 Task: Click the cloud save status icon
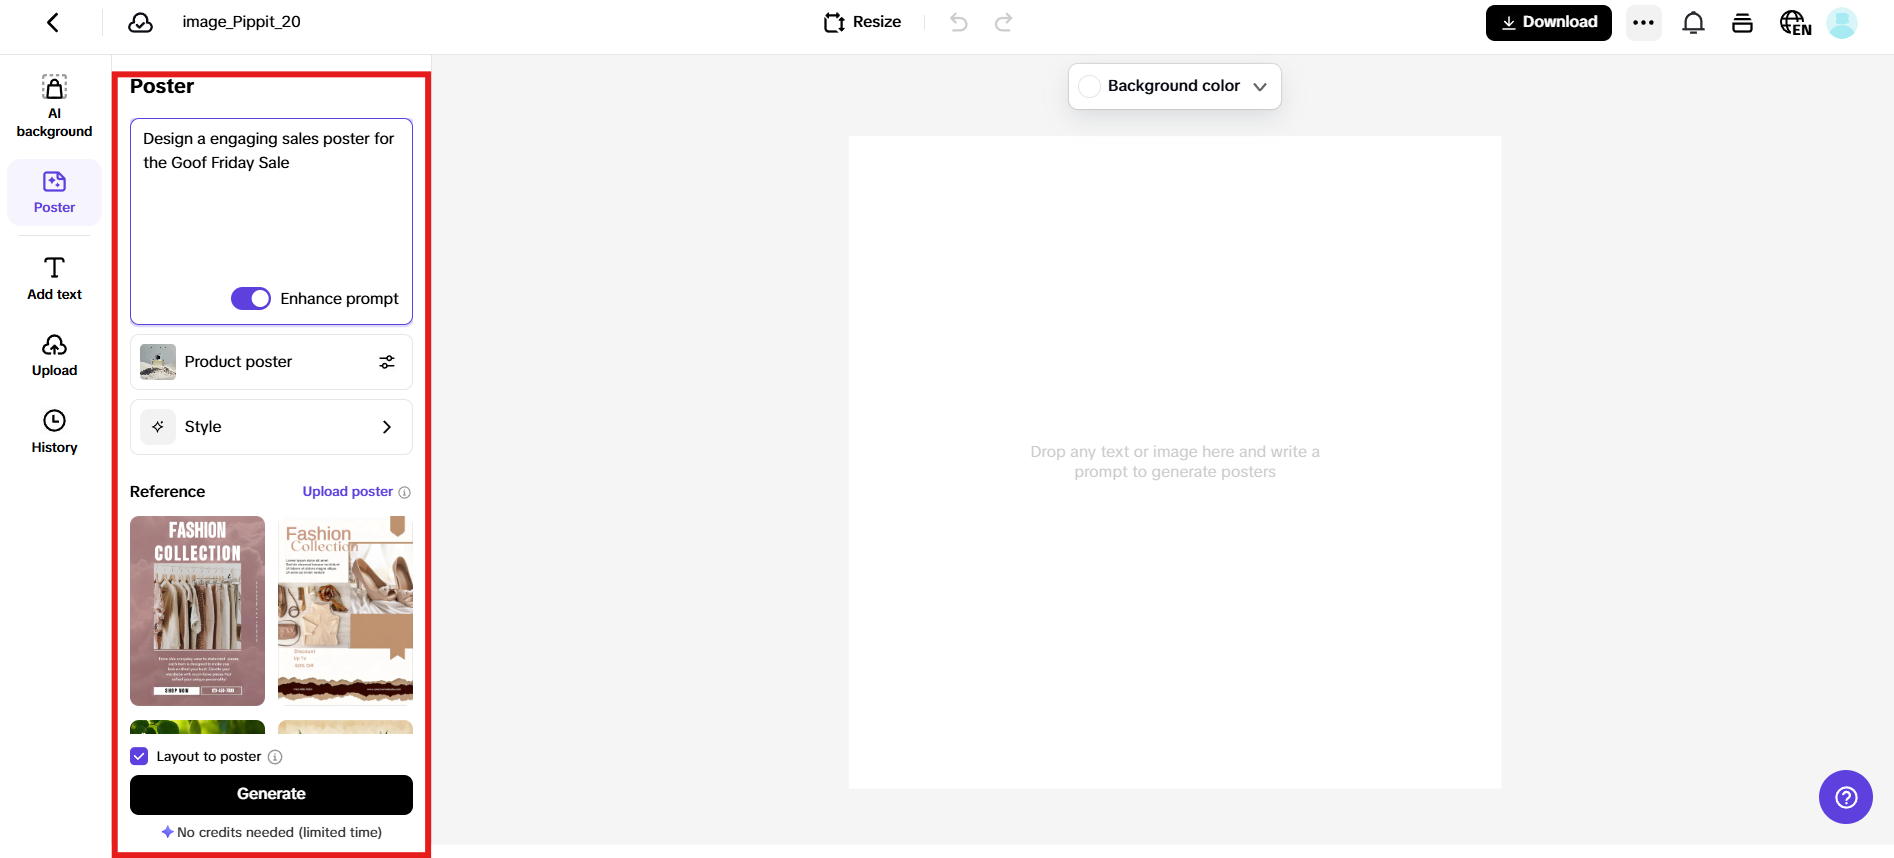pyautogui.click(x=140, y=22)
